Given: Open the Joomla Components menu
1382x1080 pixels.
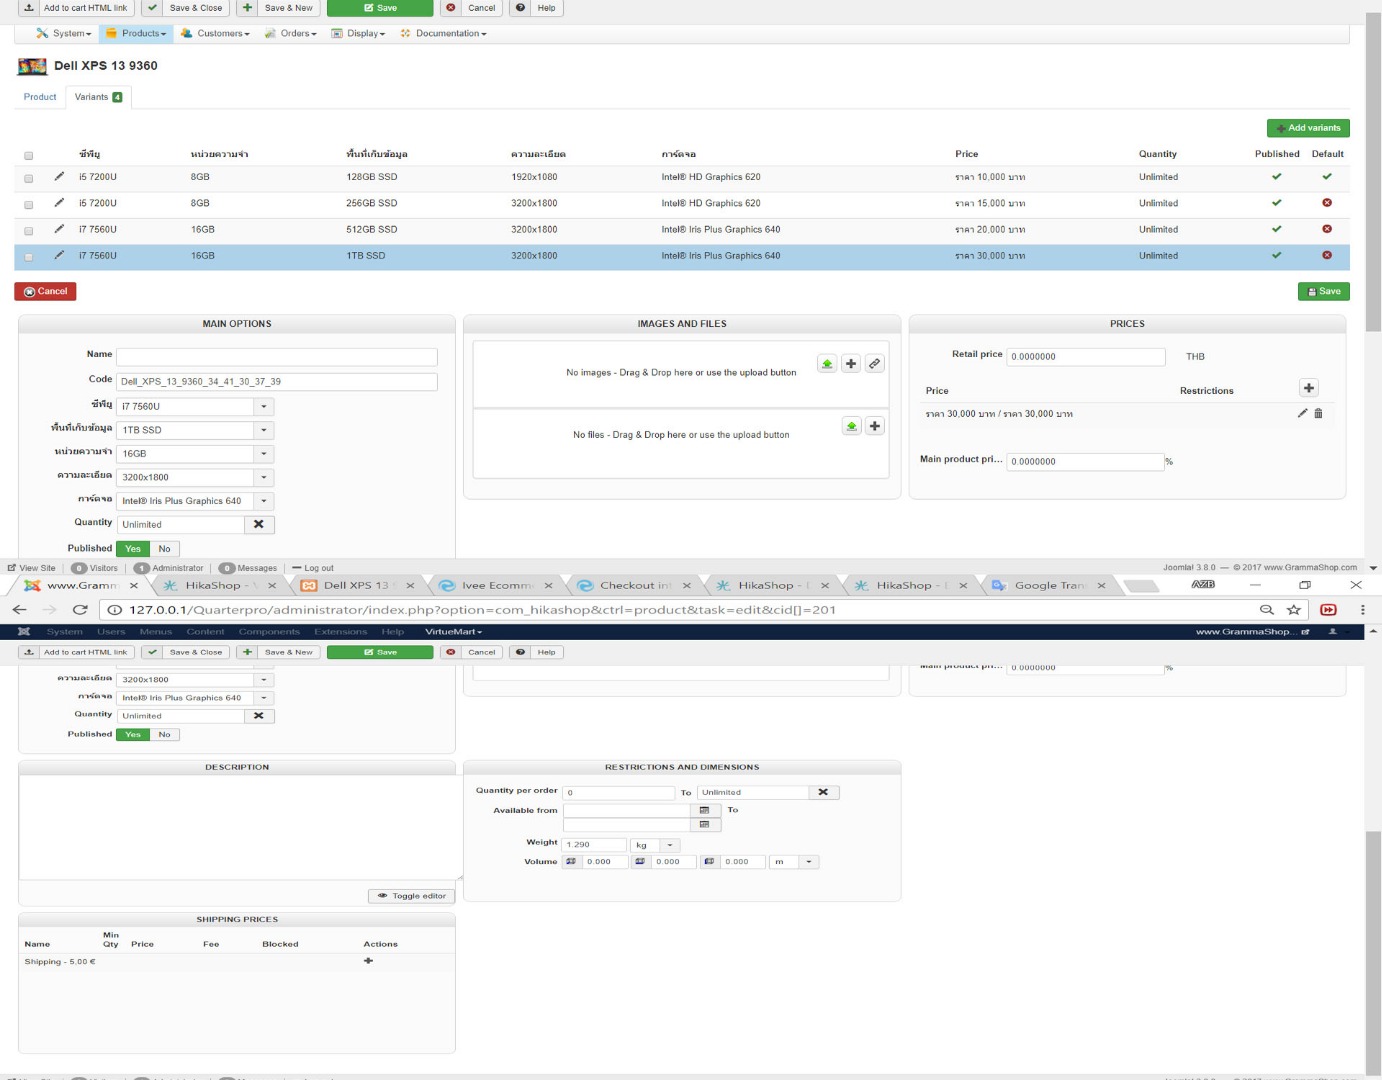Looking at the screenshot, I should click(269, 631).
